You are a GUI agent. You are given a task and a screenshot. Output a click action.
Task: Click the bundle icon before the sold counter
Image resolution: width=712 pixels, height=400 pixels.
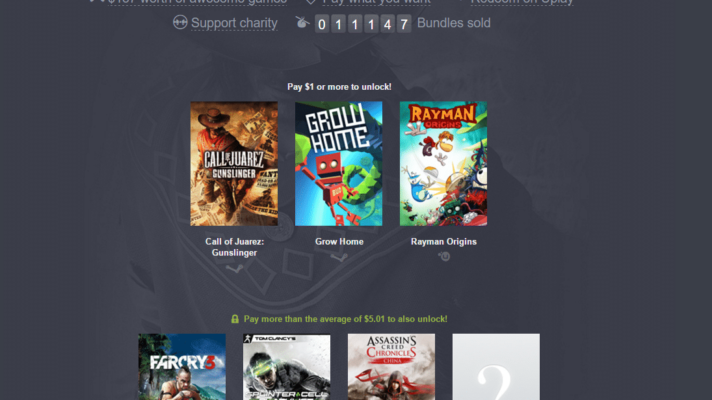[x=302, y=22]
